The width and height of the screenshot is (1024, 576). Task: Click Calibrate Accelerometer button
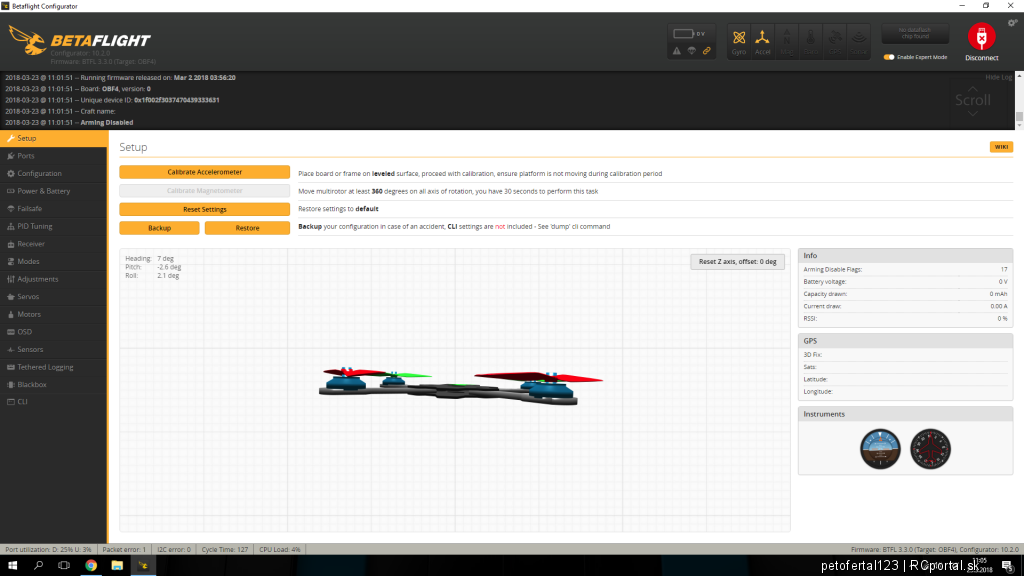tap(204, 172)
